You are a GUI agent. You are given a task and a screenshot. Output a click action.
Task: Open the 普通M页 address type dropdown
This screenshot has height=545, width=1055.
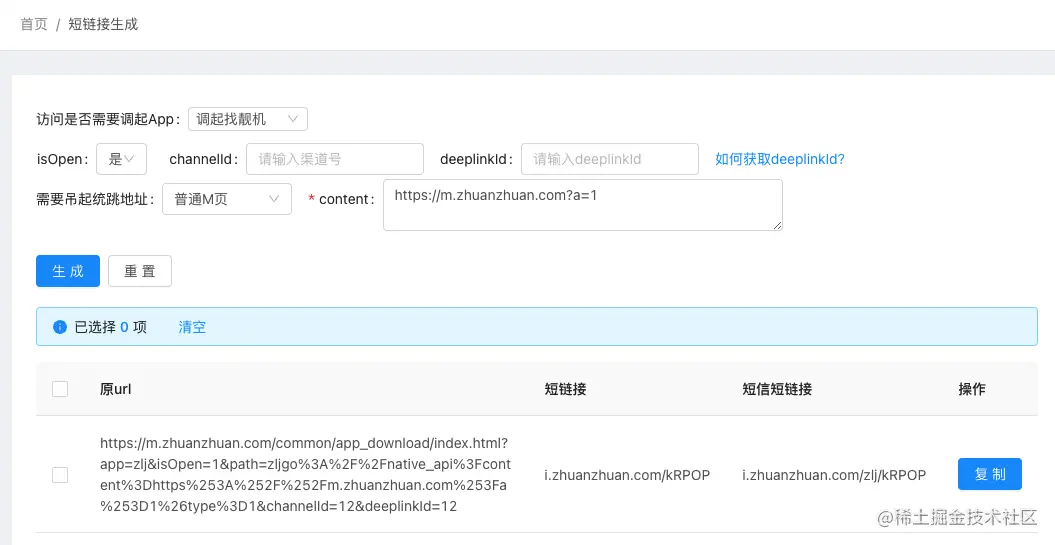(227, 199)
